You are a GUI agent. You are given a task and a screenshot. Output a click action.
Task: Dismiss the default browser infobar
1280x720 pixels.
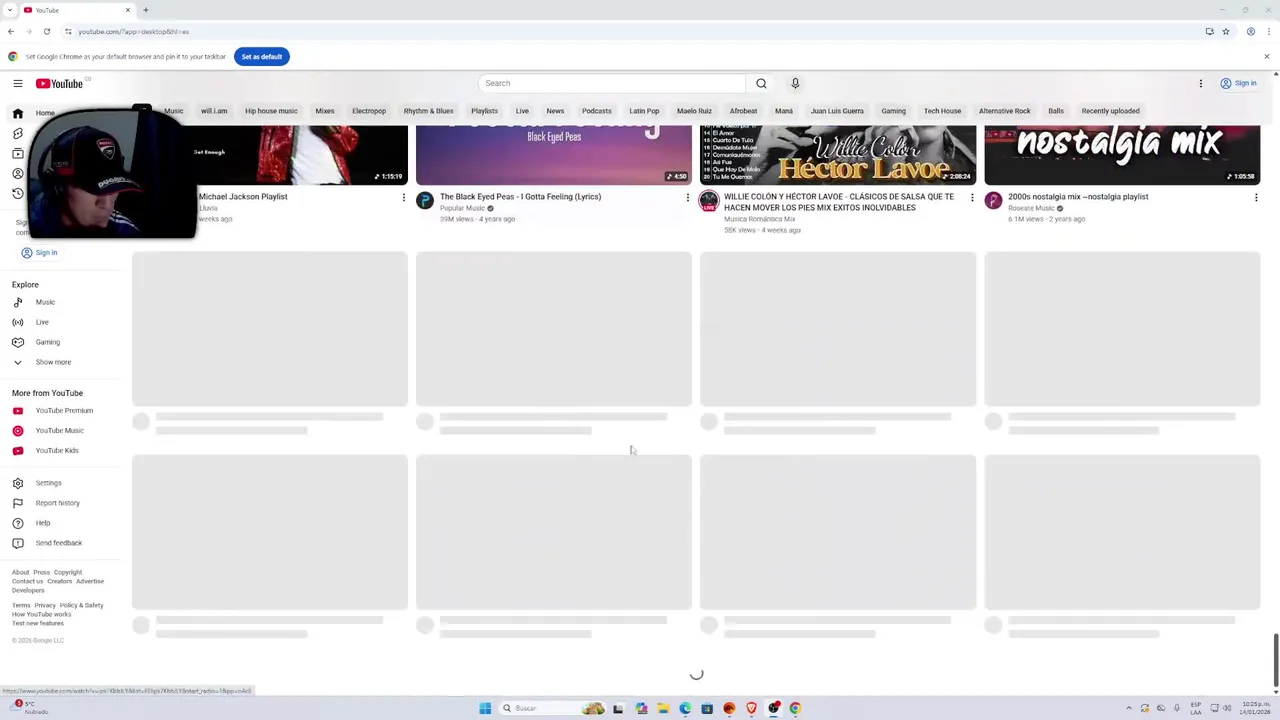(1266, 57)
